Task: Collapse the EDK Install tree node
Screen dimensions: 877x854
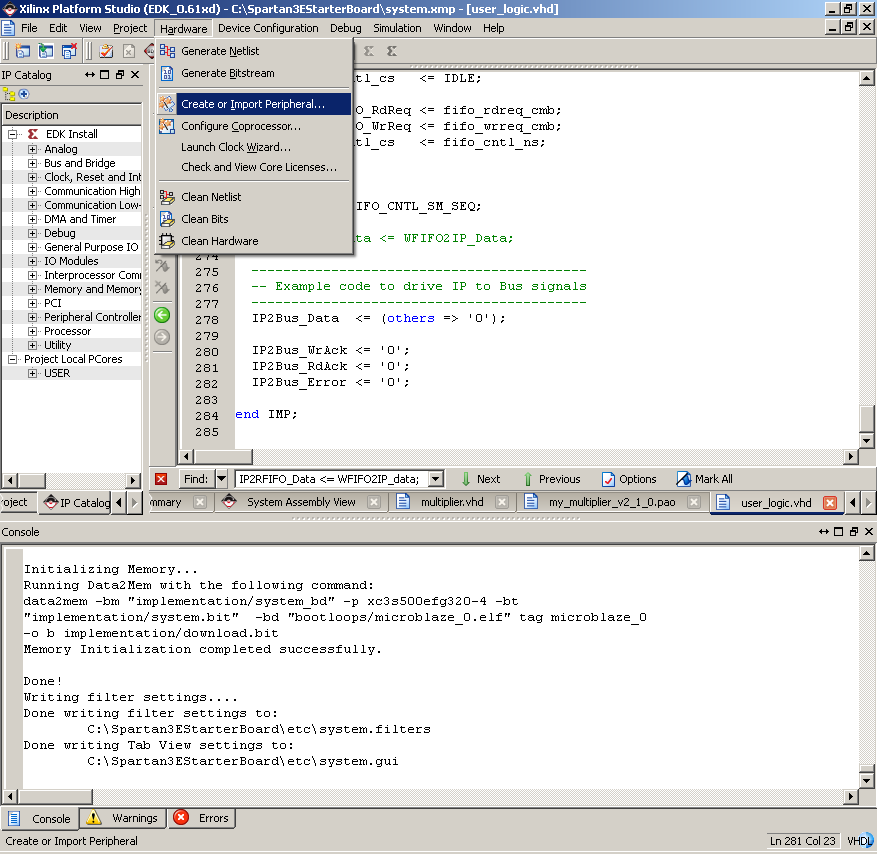Action: [x=12, y=134]
